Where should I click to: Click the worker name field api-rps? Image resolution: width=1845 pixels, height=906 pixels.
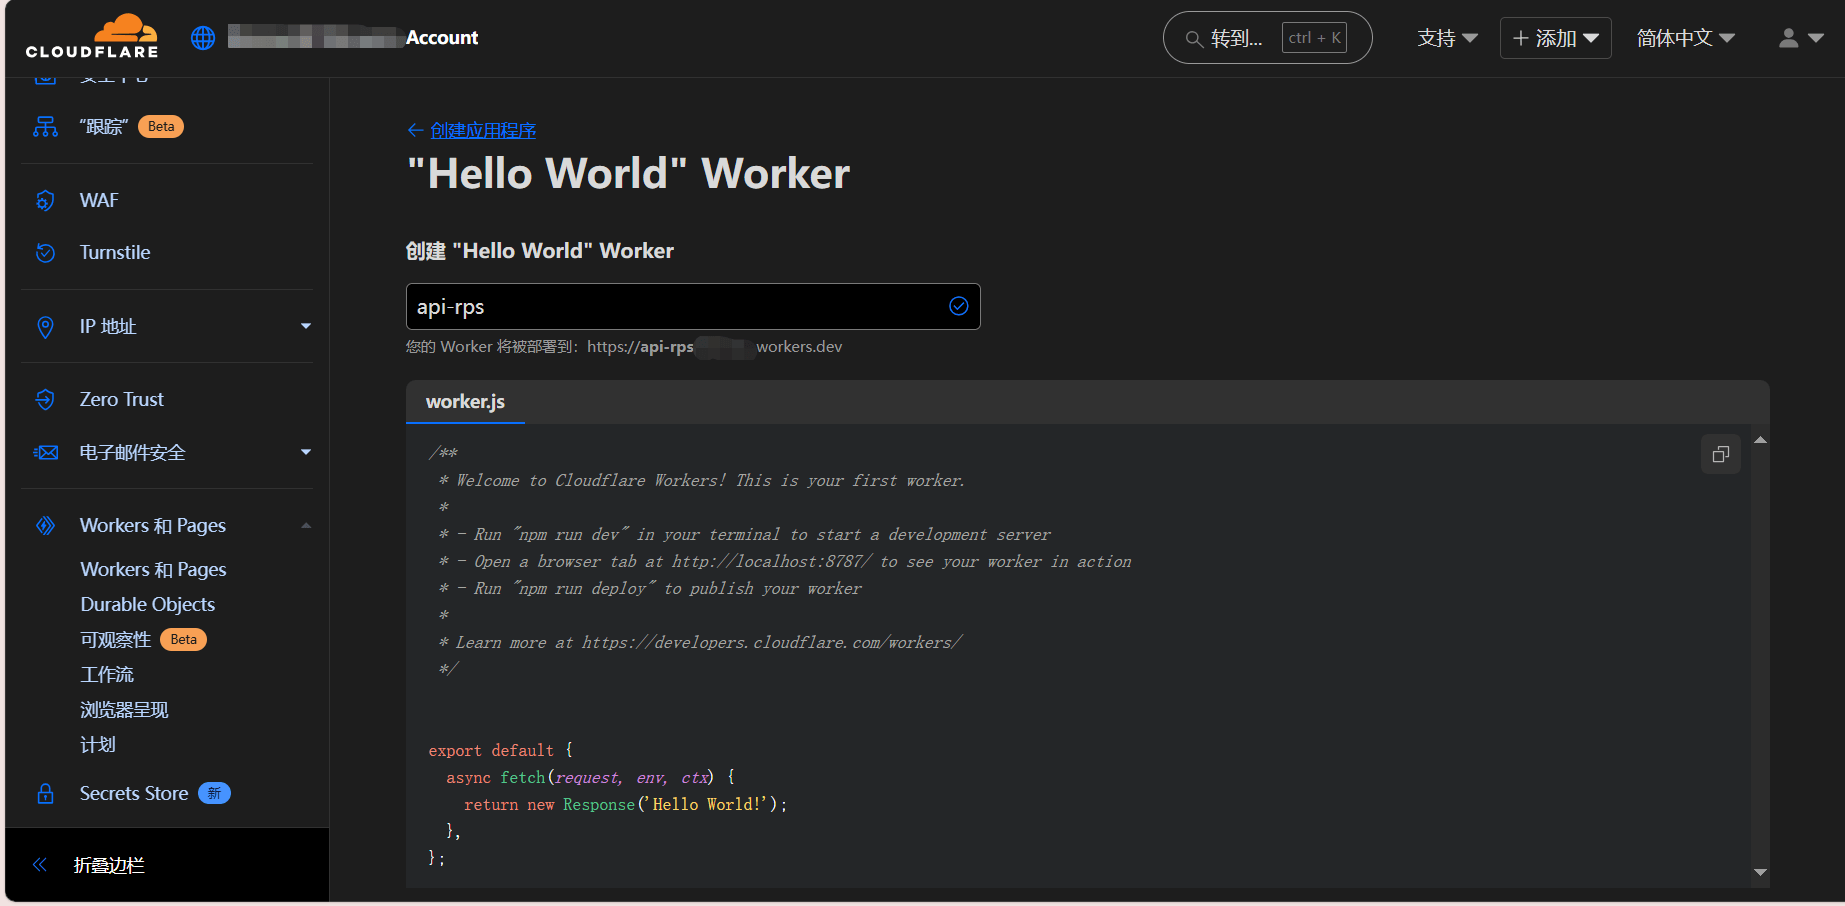680,307
